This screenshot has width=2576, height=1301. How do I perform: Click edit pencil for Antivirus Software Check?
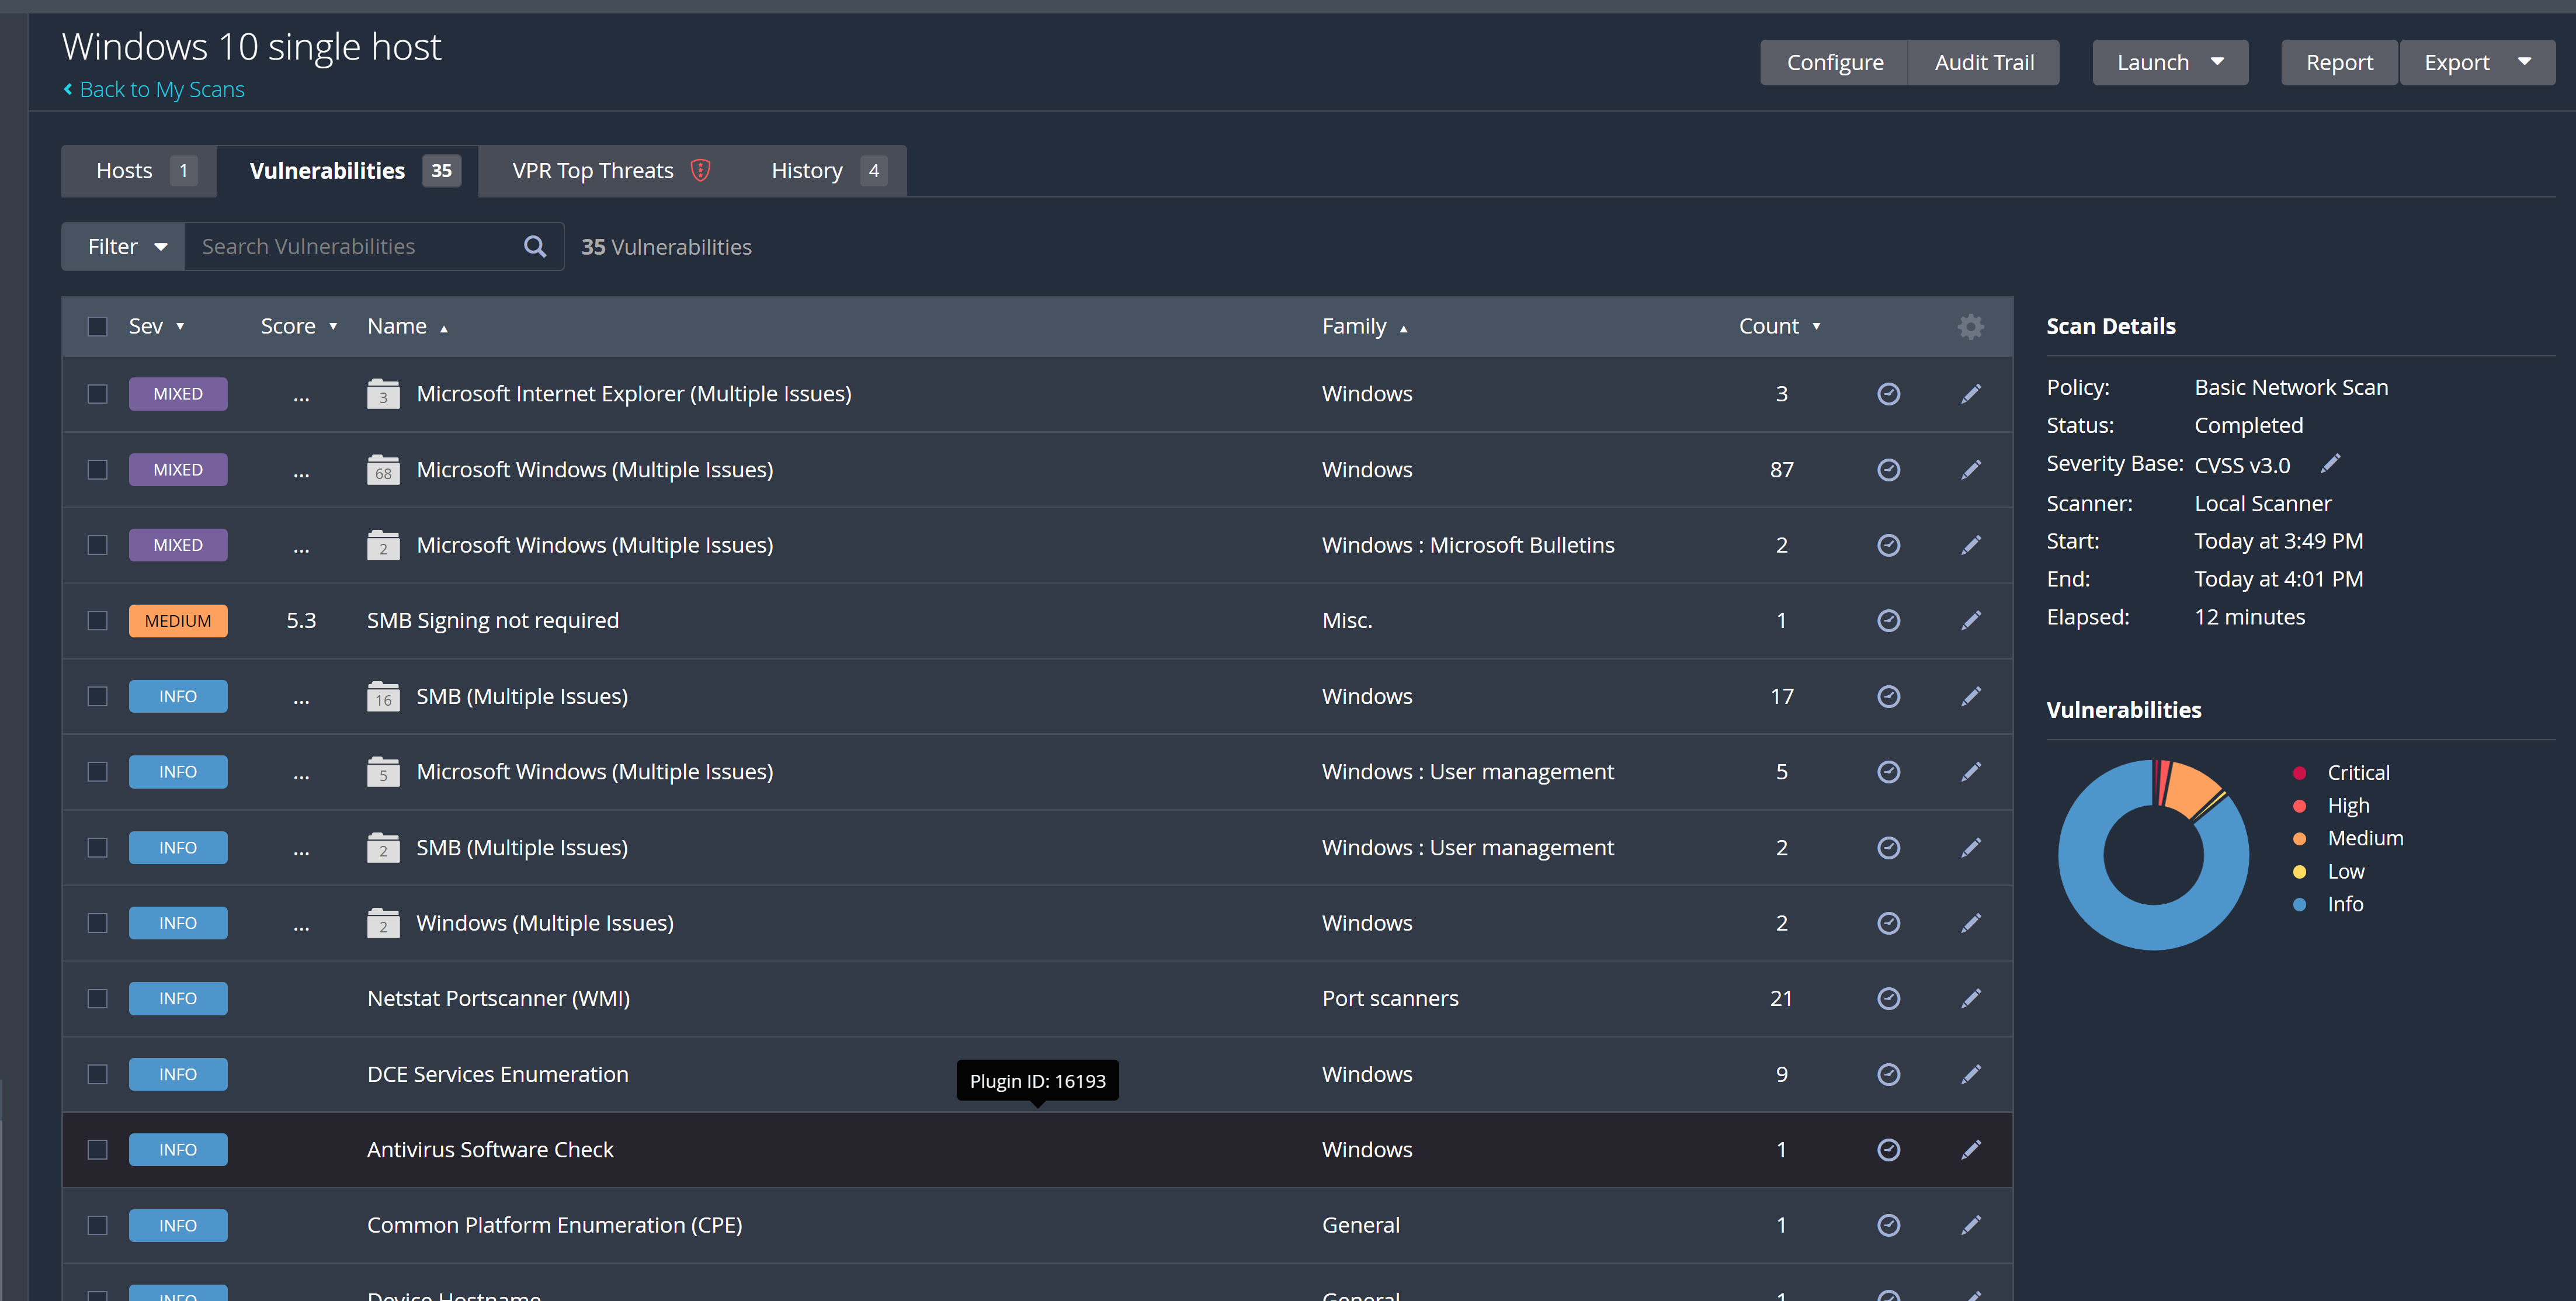[x=1970, y=1150]
